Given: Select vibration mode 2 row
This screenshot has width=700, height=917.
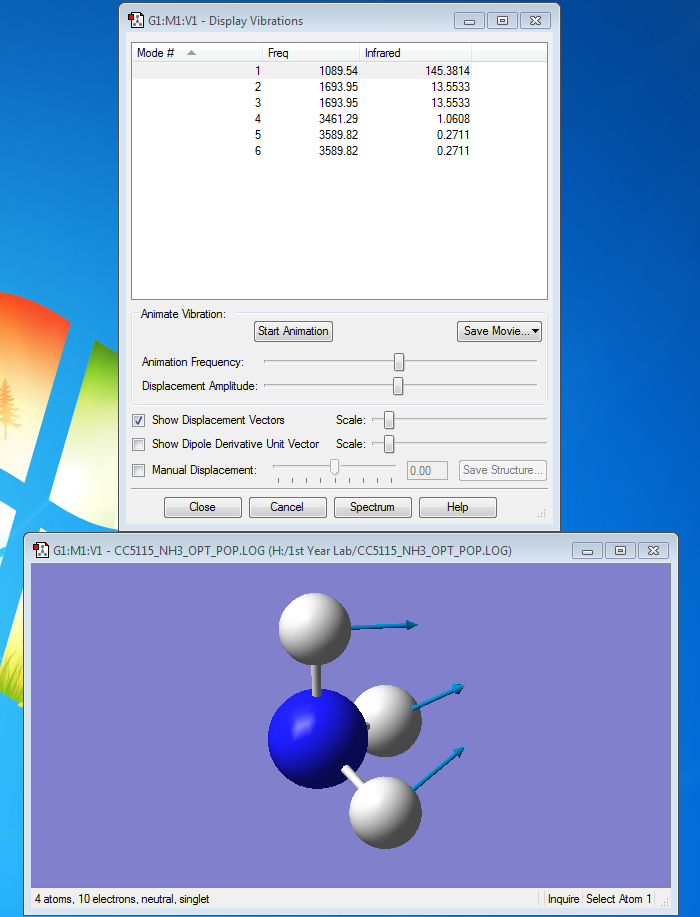Looking at the screenshot, I should pyautogui.click(x=302, y=87).
